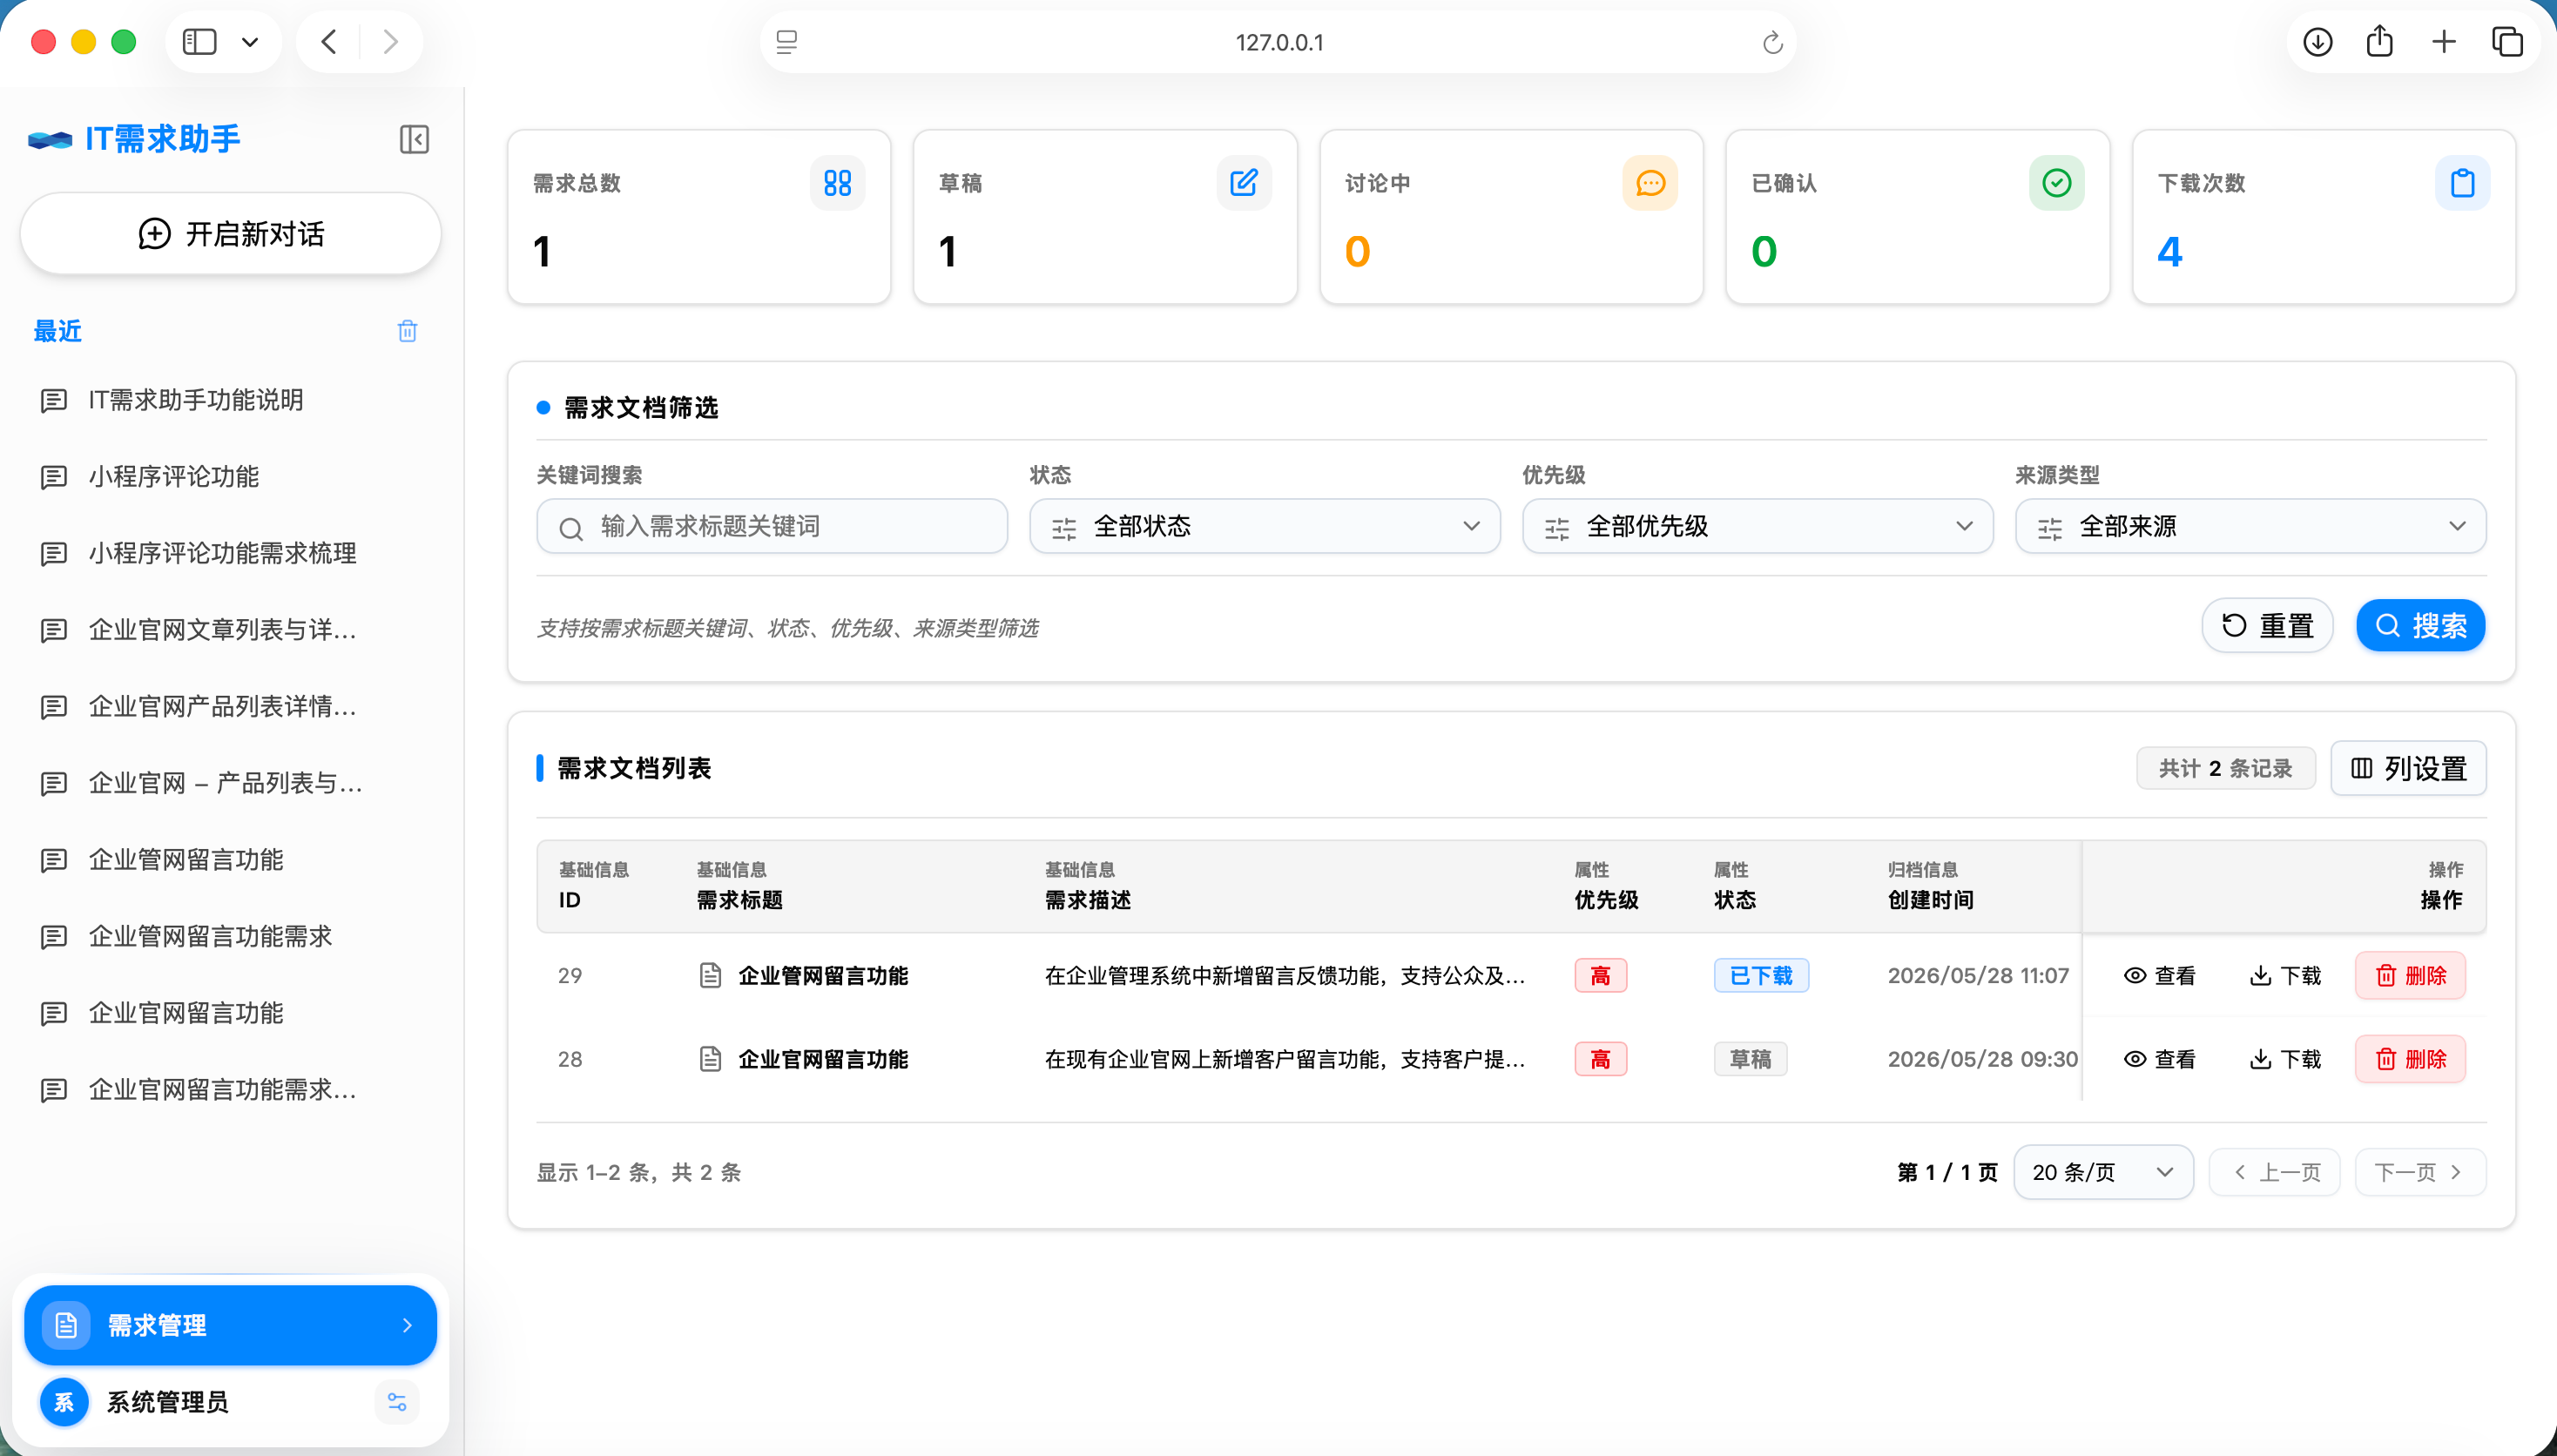Click the 共计 2 条记录 badge
Screen dimensions: 2557x1456
2225,768
